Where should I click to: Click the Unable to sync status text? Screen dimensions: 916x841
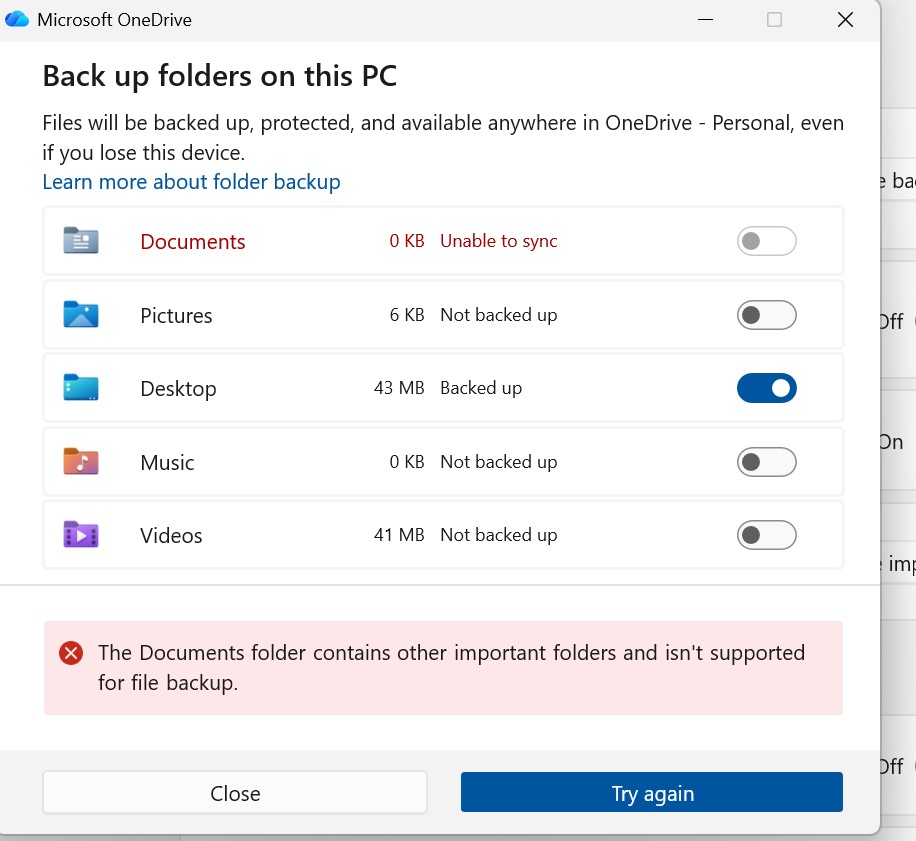[498, 241]
